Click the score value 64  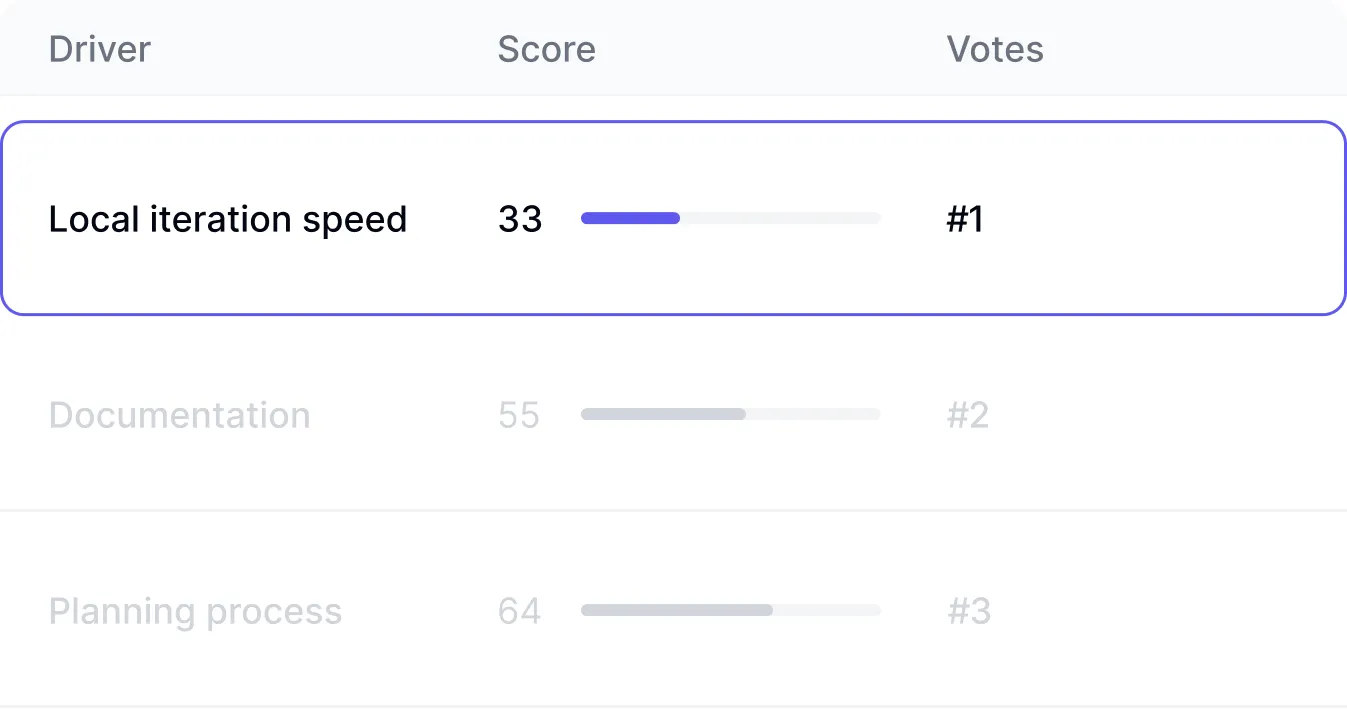pyautogui.click(x=519, y=611)
